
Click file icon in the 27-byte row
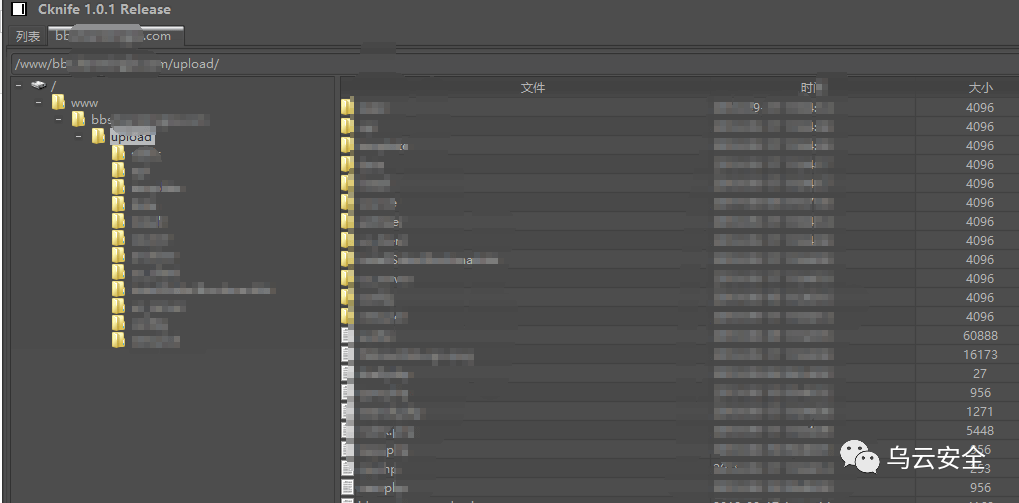pos(348,374)
